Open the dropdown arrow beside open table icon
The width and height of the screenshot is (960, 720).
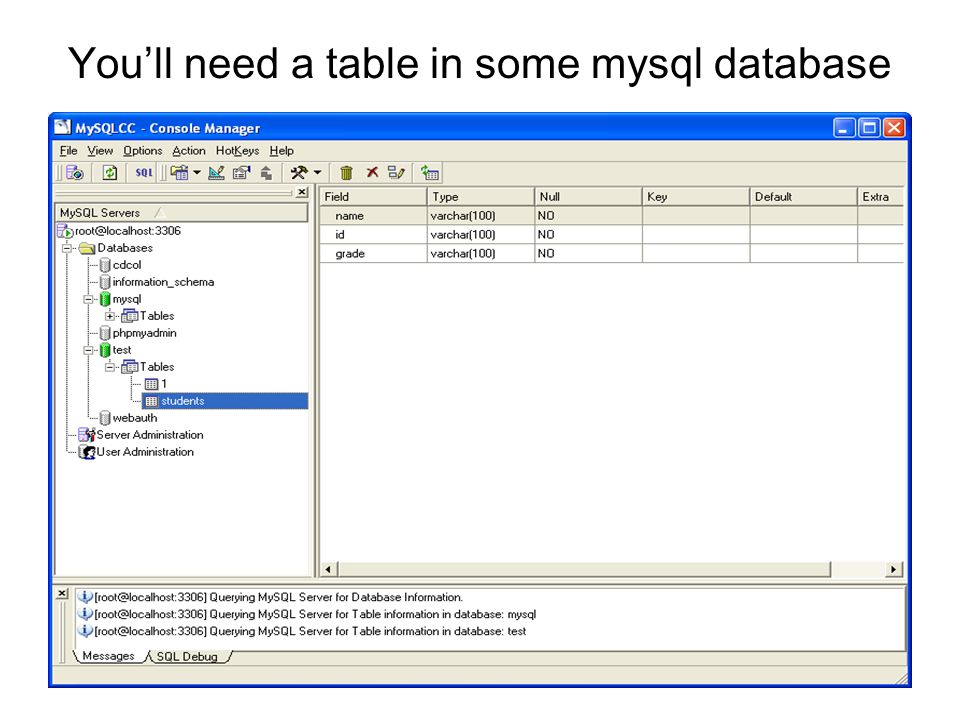[x=197, y=173]
